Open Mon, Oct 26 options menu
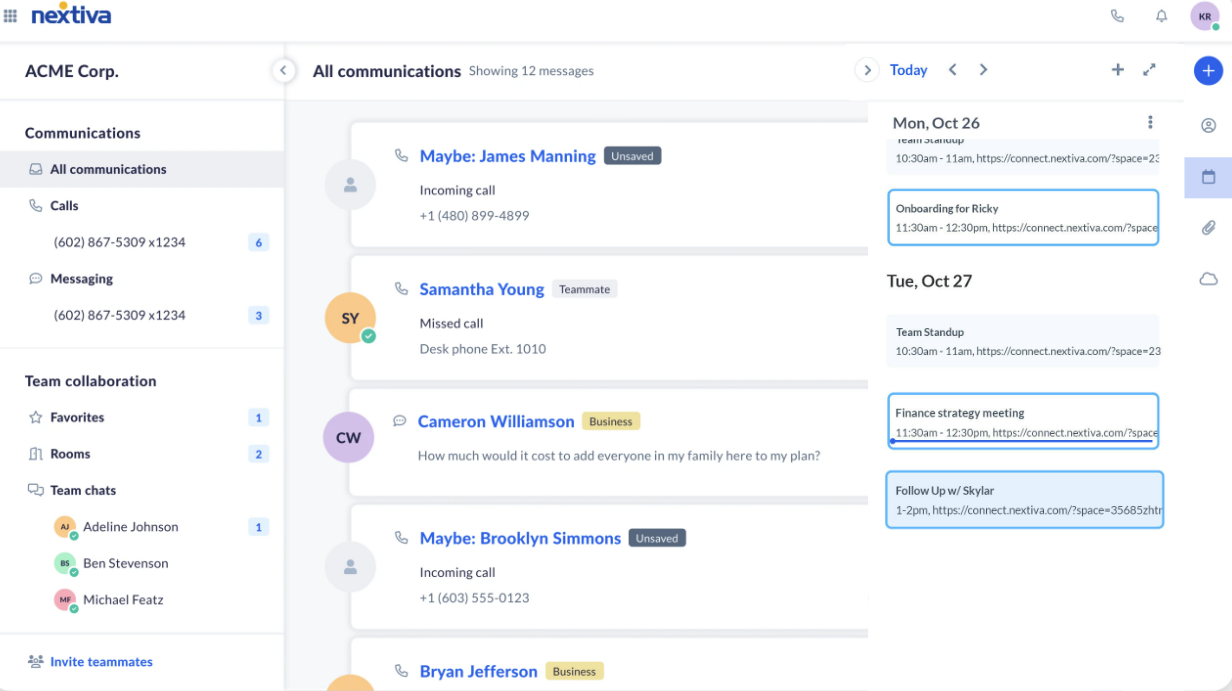The width and height of the screenshot is (1232, 691). (1150, 122)
